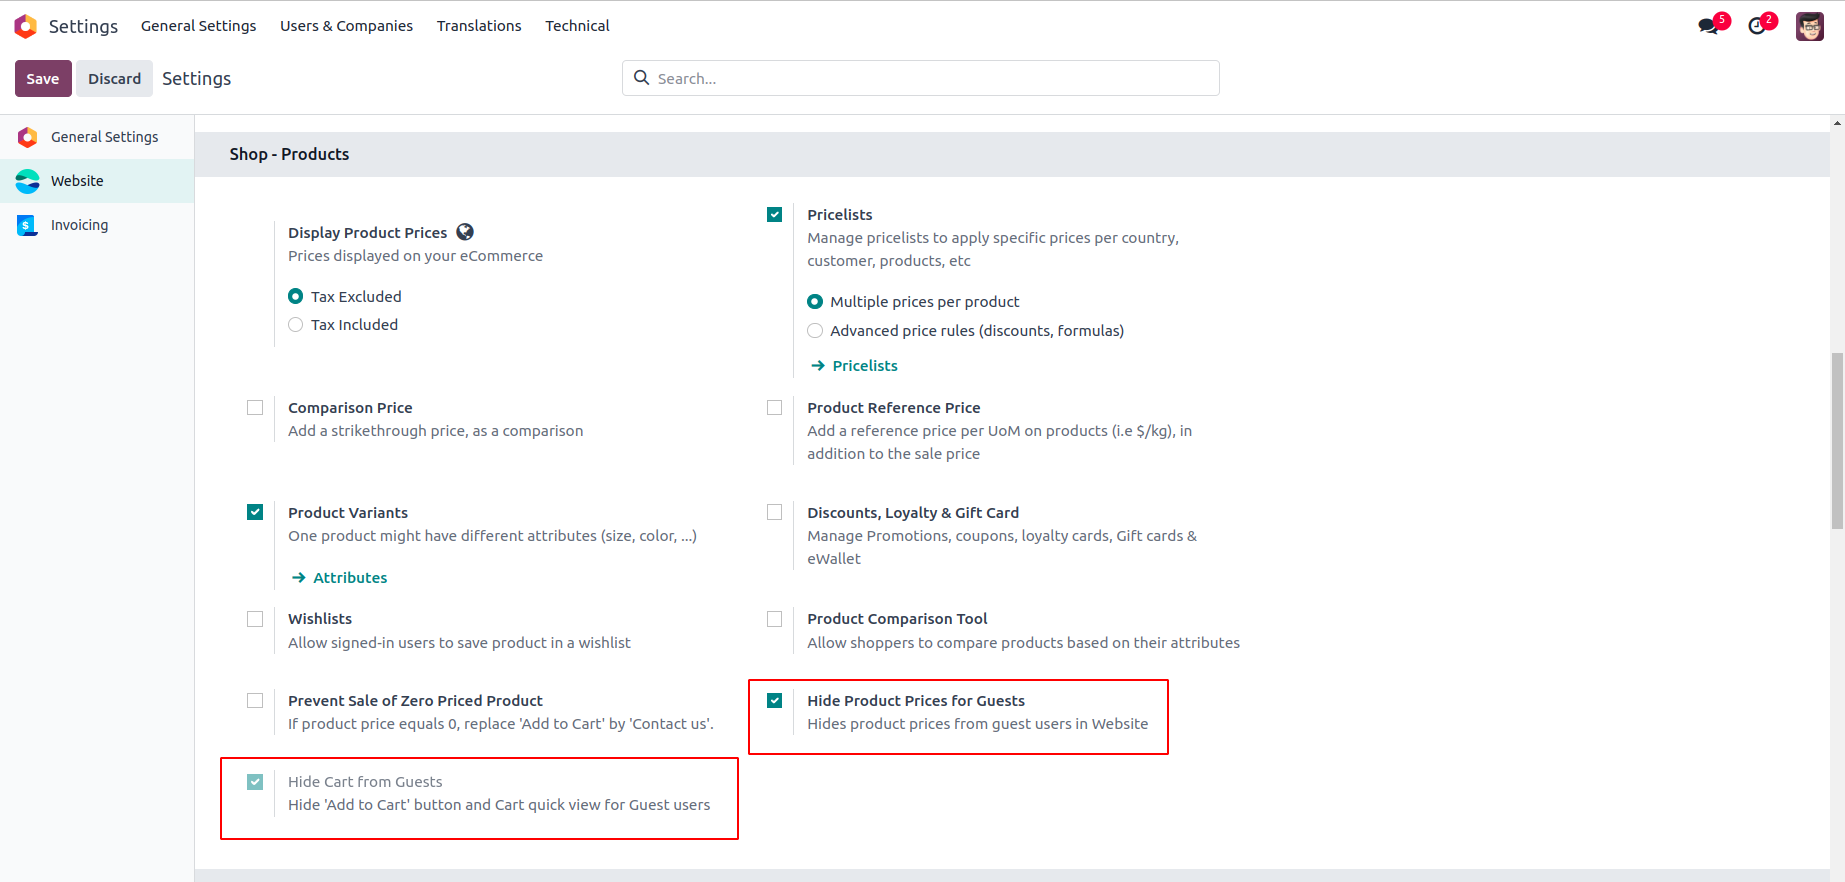
Task: Open the Users & Companies menu
Action: pyautogui.click(x=346, y=26)
